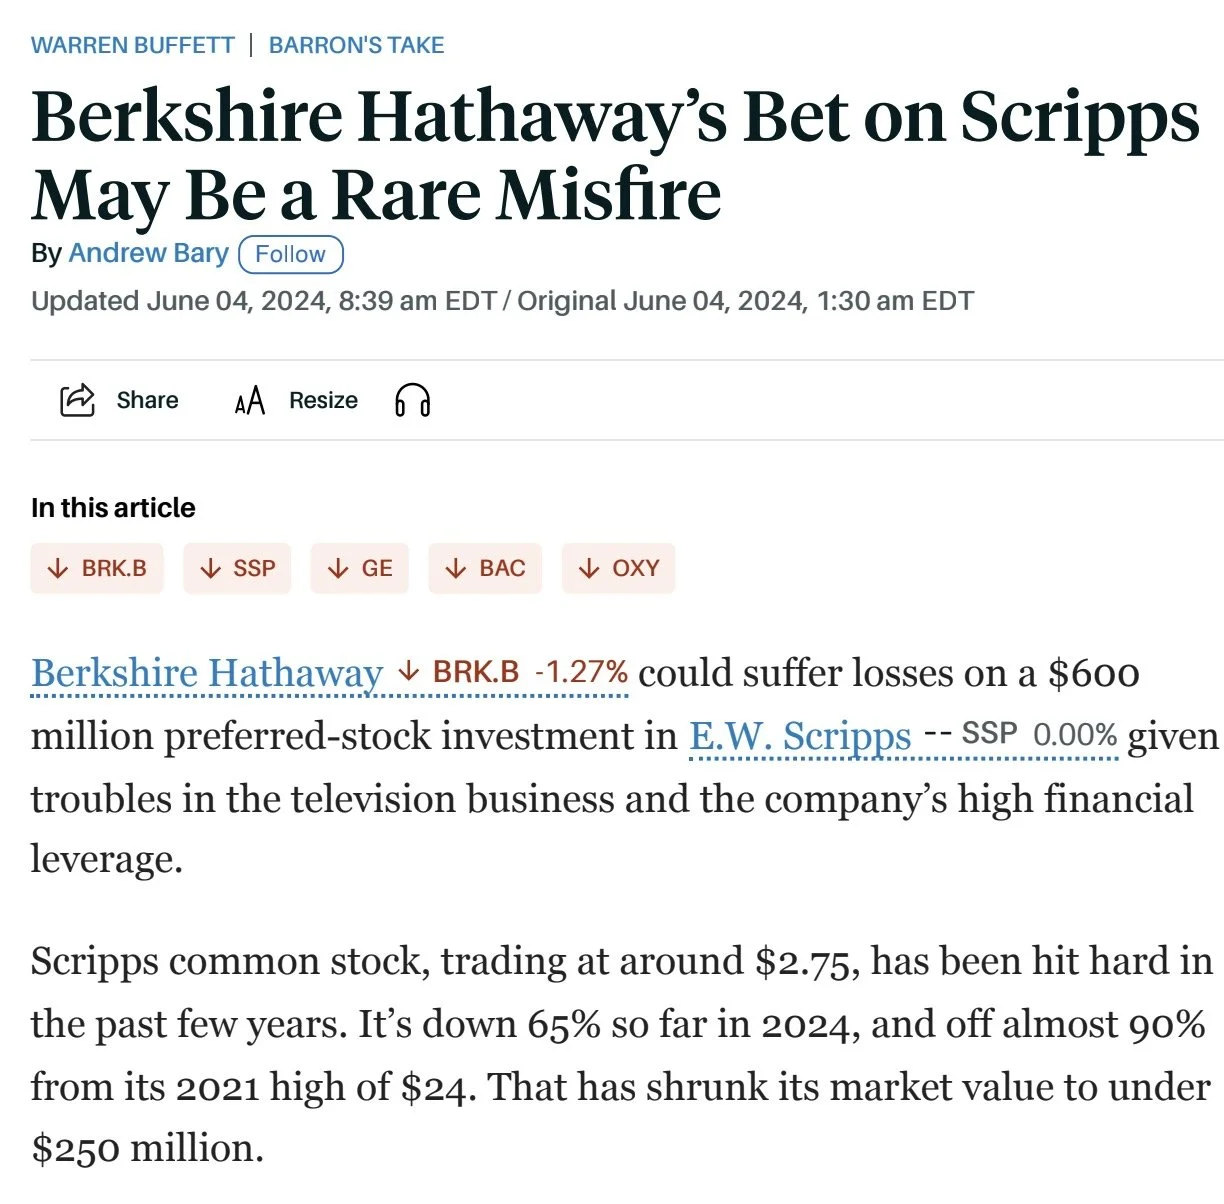Click the Resize text label
This screenshot has width=1224, height=1204.
(323, 400)
